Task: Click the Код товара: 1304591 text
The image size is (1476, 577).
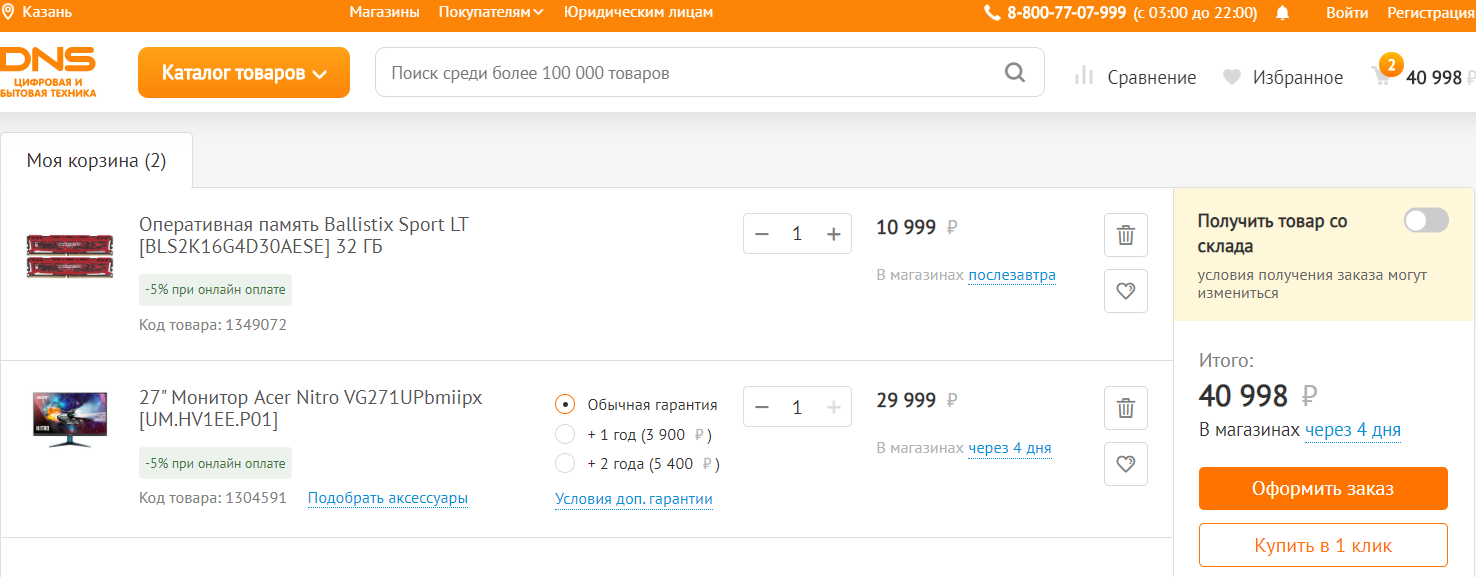Action: [x=213, y=498]
